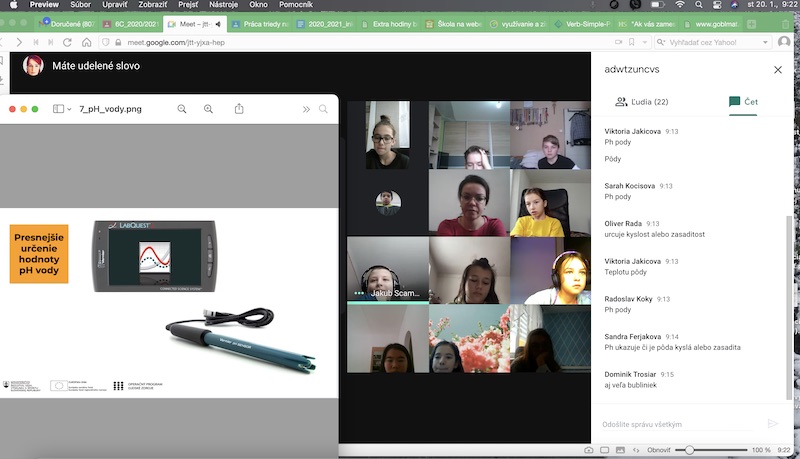
Task: Open the www.goblmat tab
Action: coord(711,24)
